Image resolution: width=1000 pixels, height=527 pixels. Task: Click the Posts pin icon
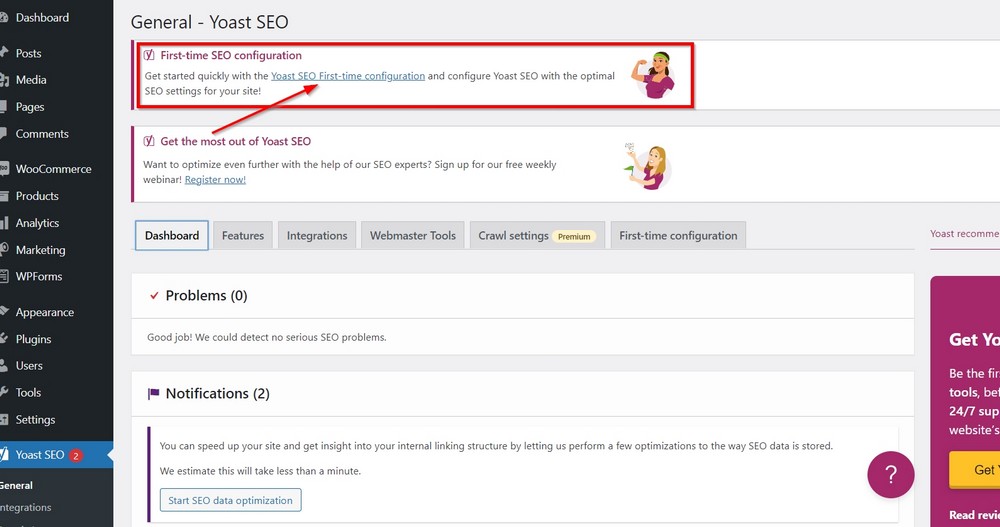4,54
